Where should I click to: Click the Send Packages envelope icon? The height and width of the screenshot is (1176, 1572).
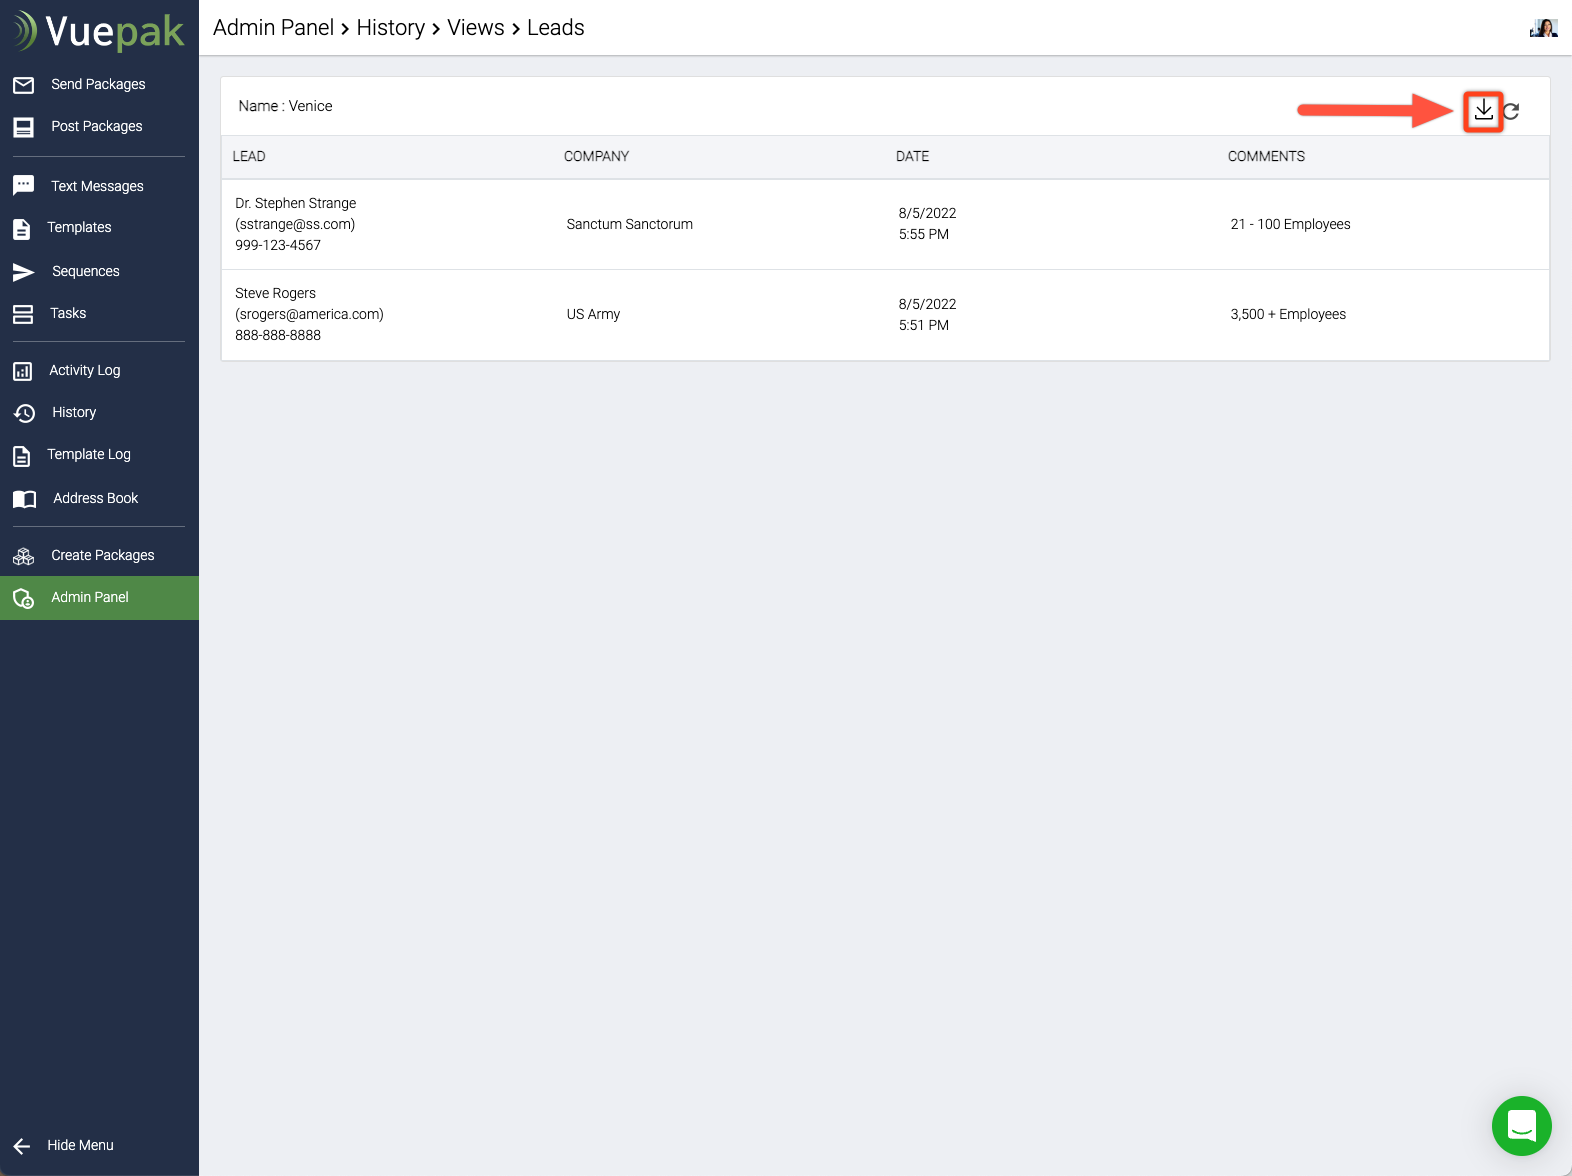coord(24,85)
